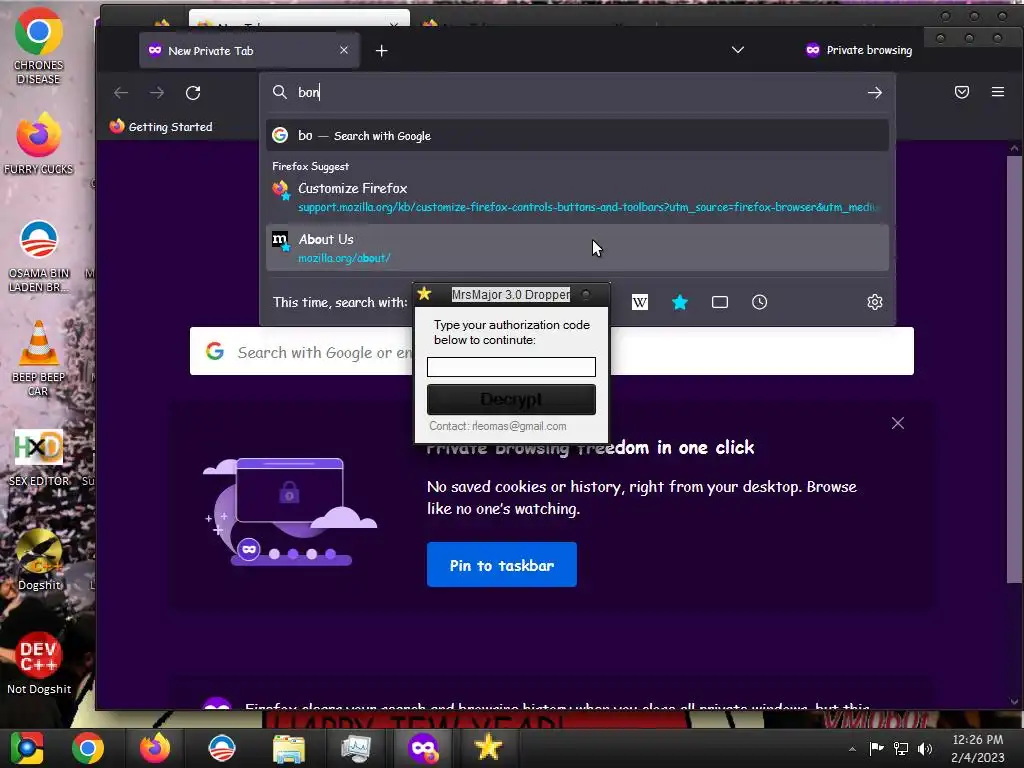1024x768 pixels.
Task: Click the Firefox Suggest heading text
Action: click(x=310, y=167)
